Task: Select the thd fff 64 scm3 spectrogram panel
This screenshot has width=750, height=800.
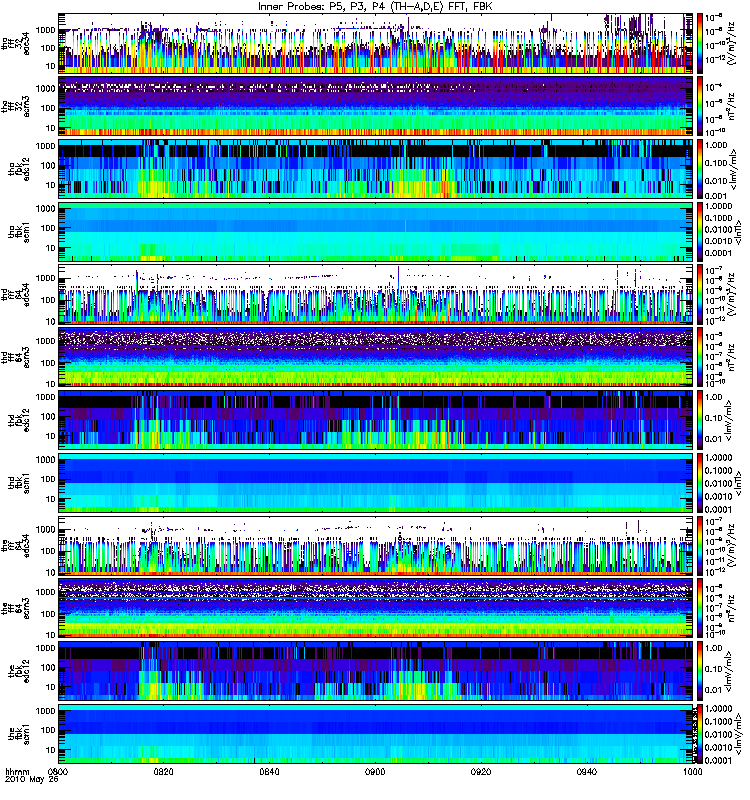Action: pyautogui.click(x=376, y=357)
